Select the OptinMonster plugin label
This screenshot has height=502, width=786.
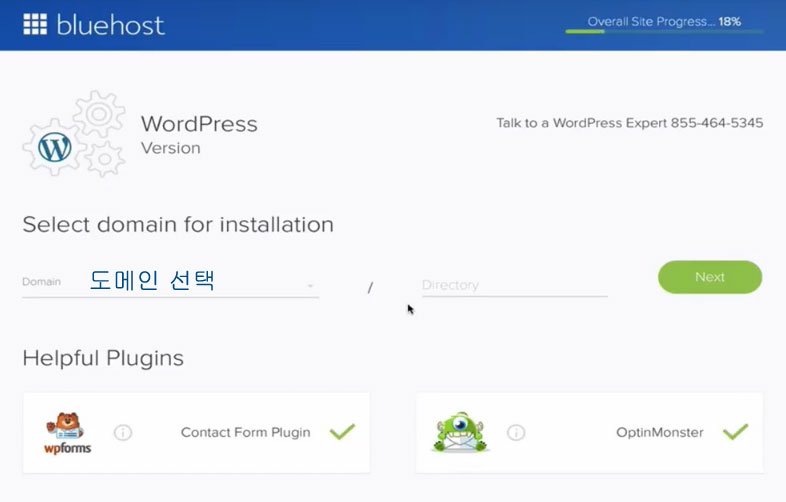659,433
